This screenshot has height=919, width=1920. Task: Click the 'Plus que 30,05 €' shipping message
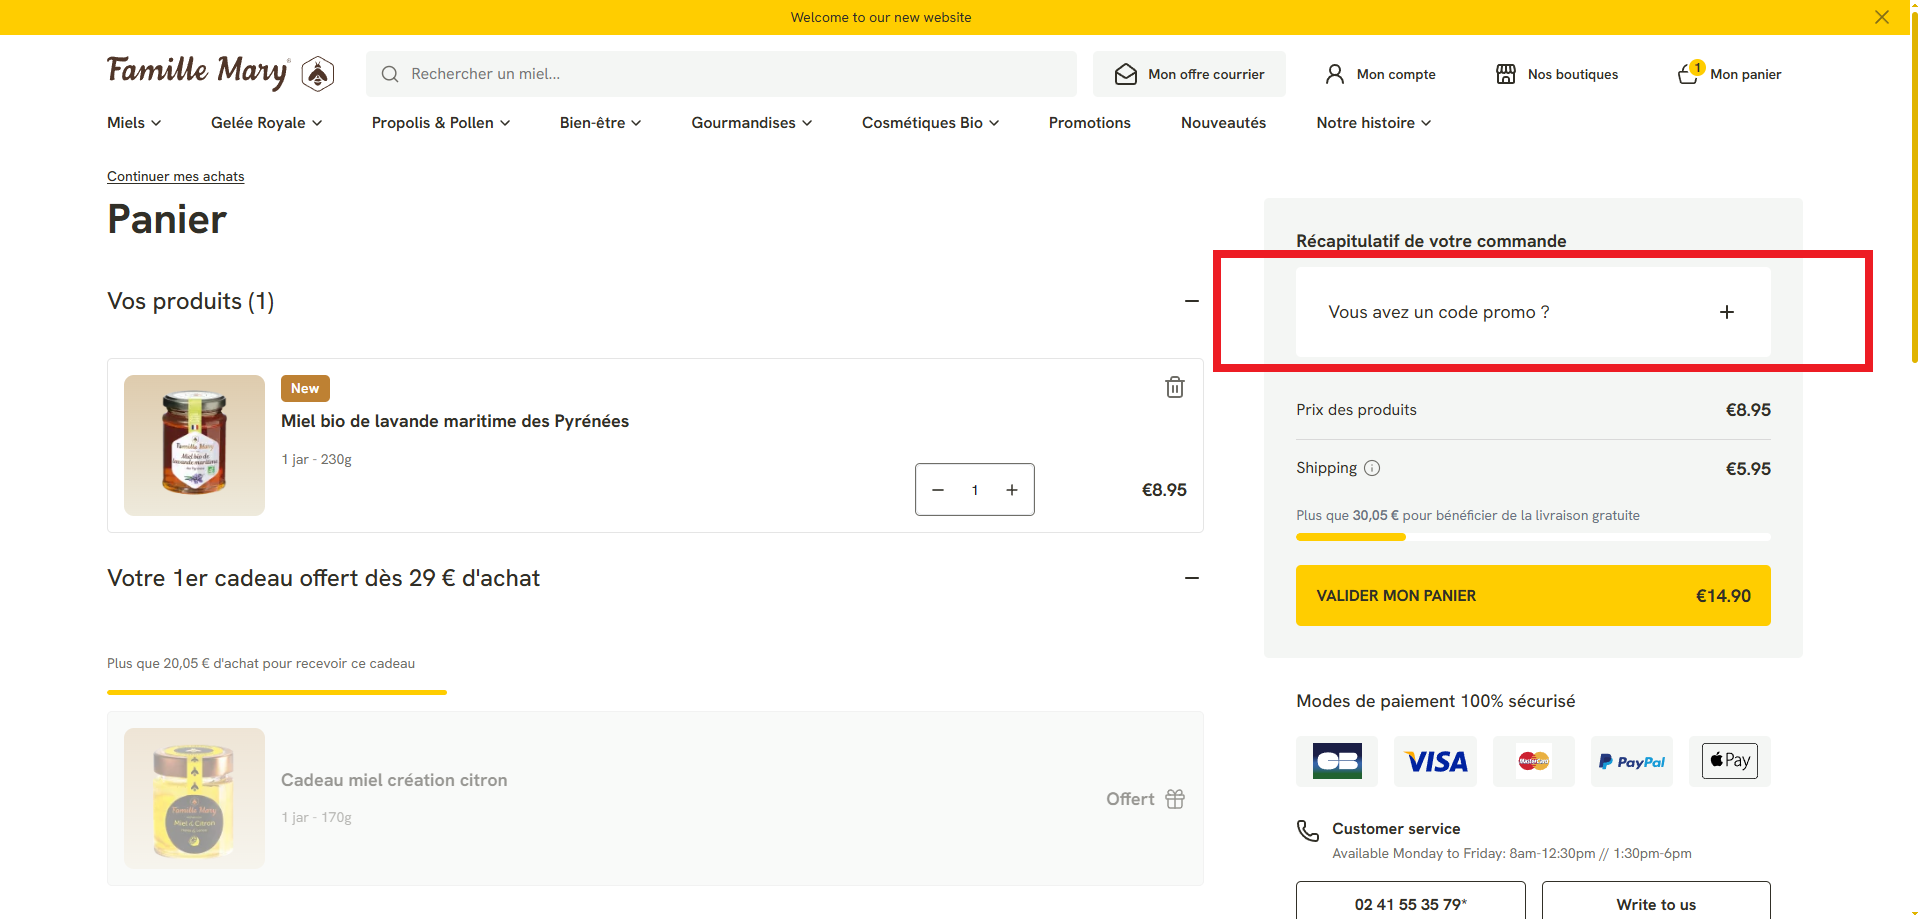click(1468, 516)
